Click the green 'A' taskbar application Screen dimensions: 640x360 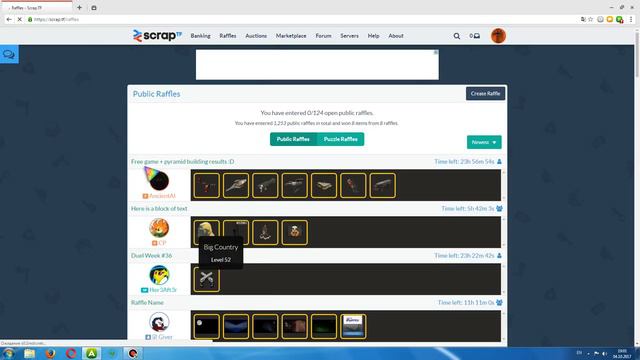[91, 353]
